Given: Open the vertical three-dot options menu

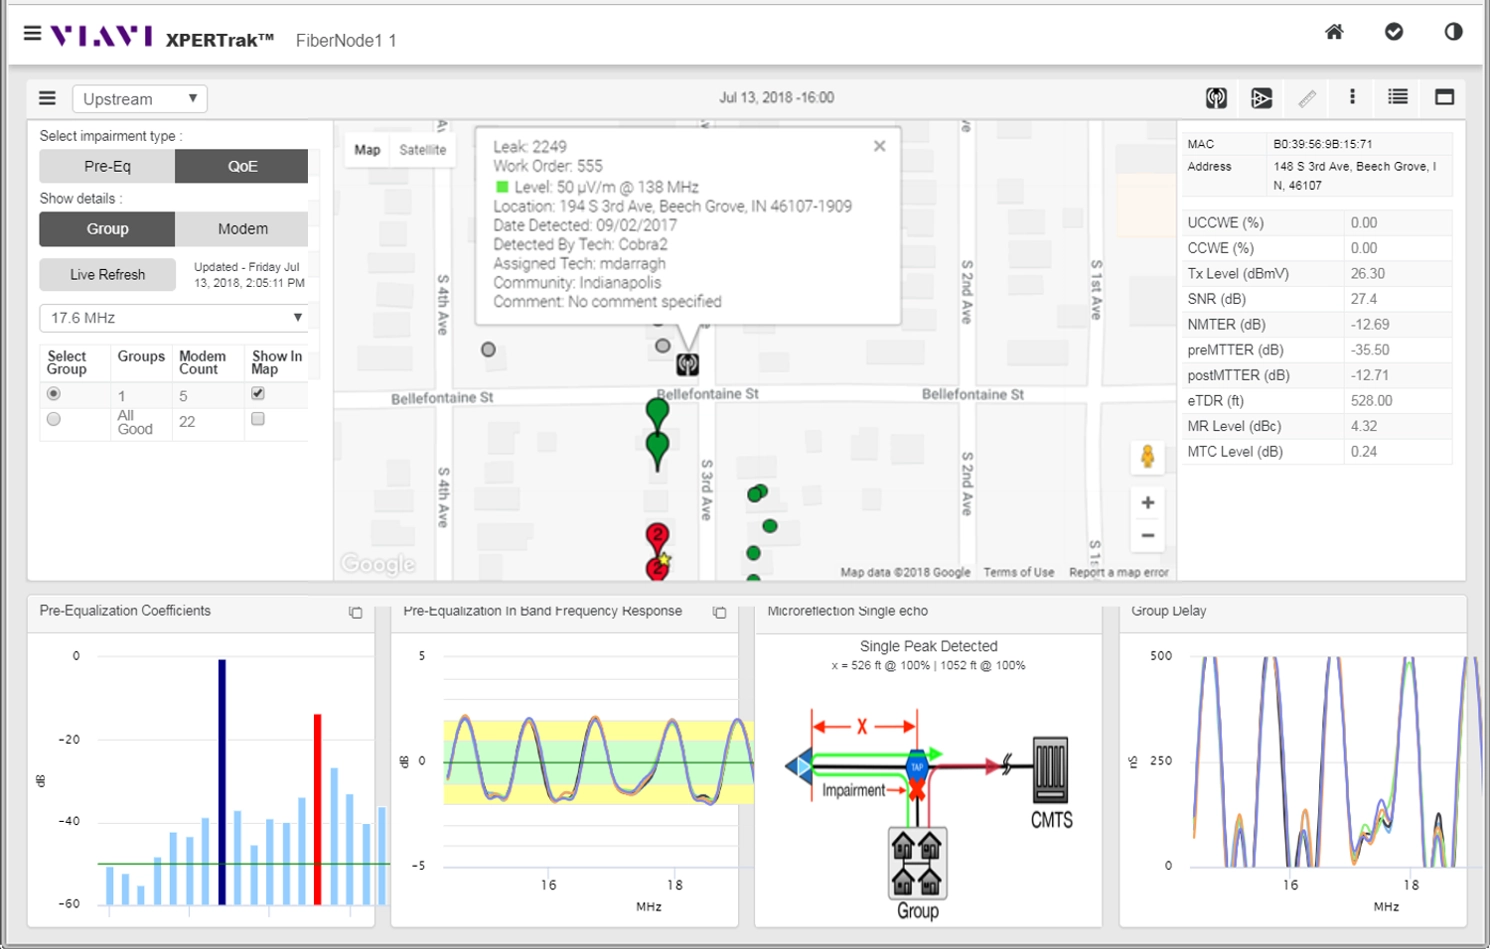Looking at the screenshot, I should 1351,98.
